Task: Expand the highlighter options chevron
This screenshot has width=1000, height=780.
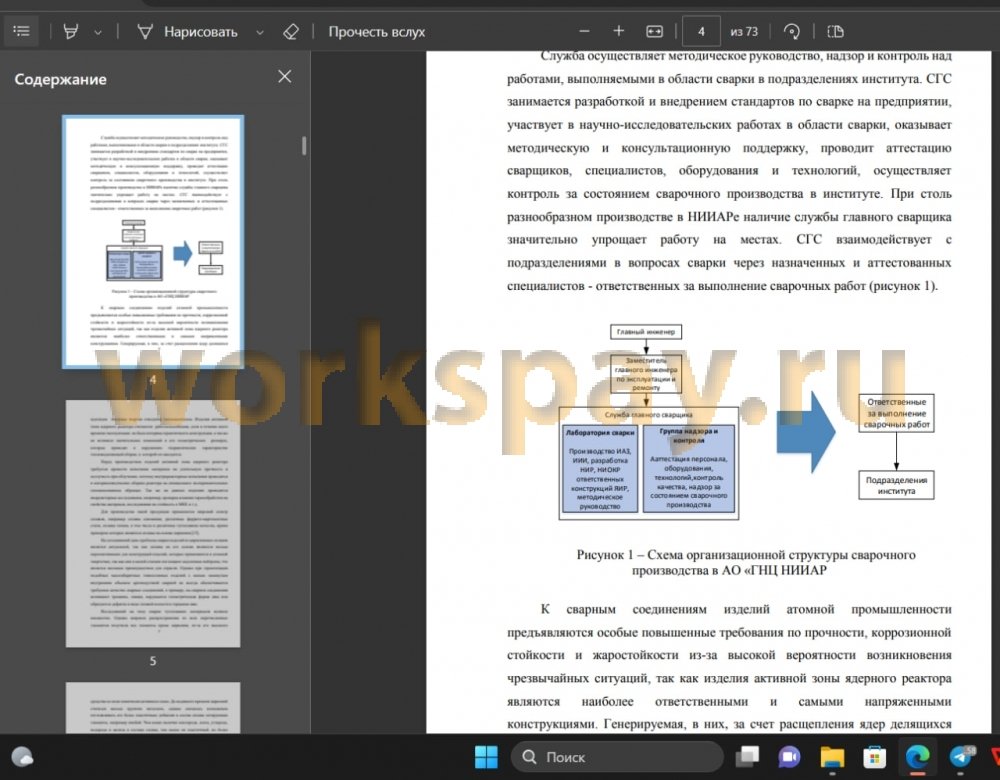Action: (98, 32)
